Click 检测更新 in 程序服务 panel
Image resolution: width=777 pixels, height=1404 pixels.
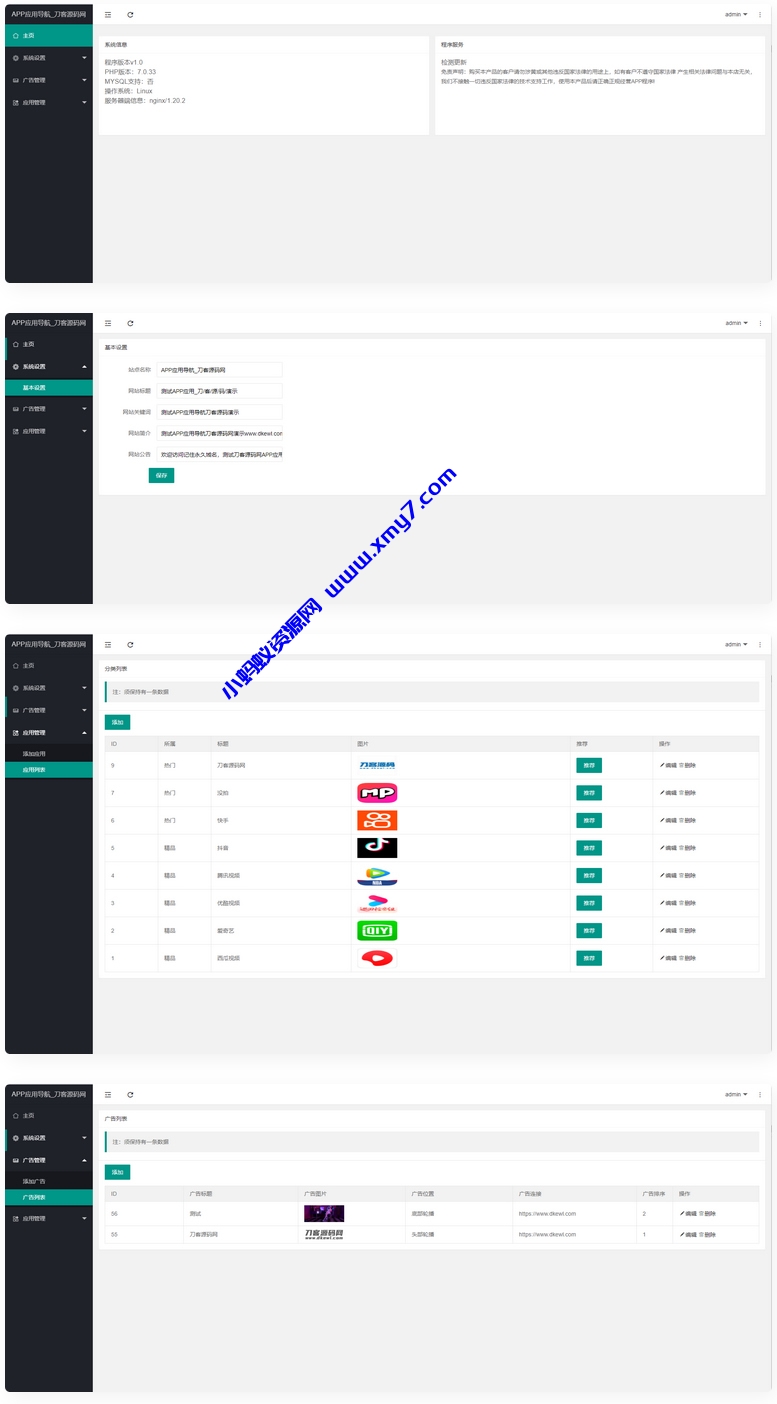[x=453, y=62]
